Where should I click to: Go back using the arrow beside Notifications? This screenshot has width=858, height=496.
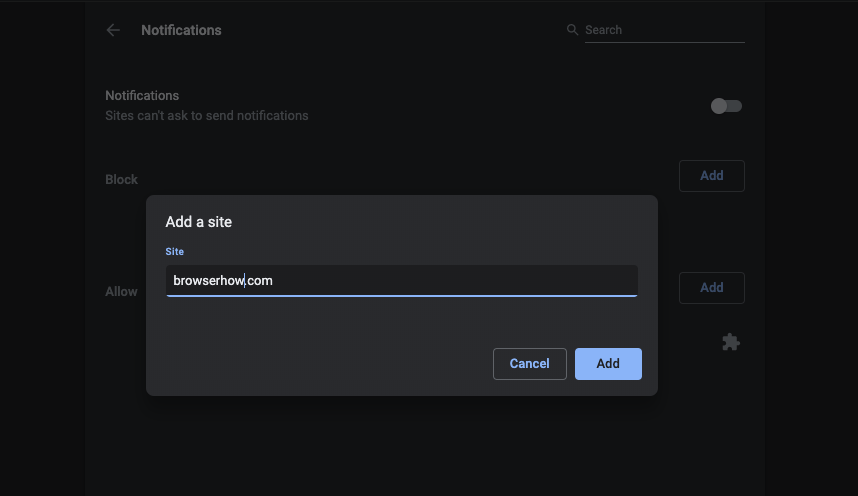coord(113,30)
